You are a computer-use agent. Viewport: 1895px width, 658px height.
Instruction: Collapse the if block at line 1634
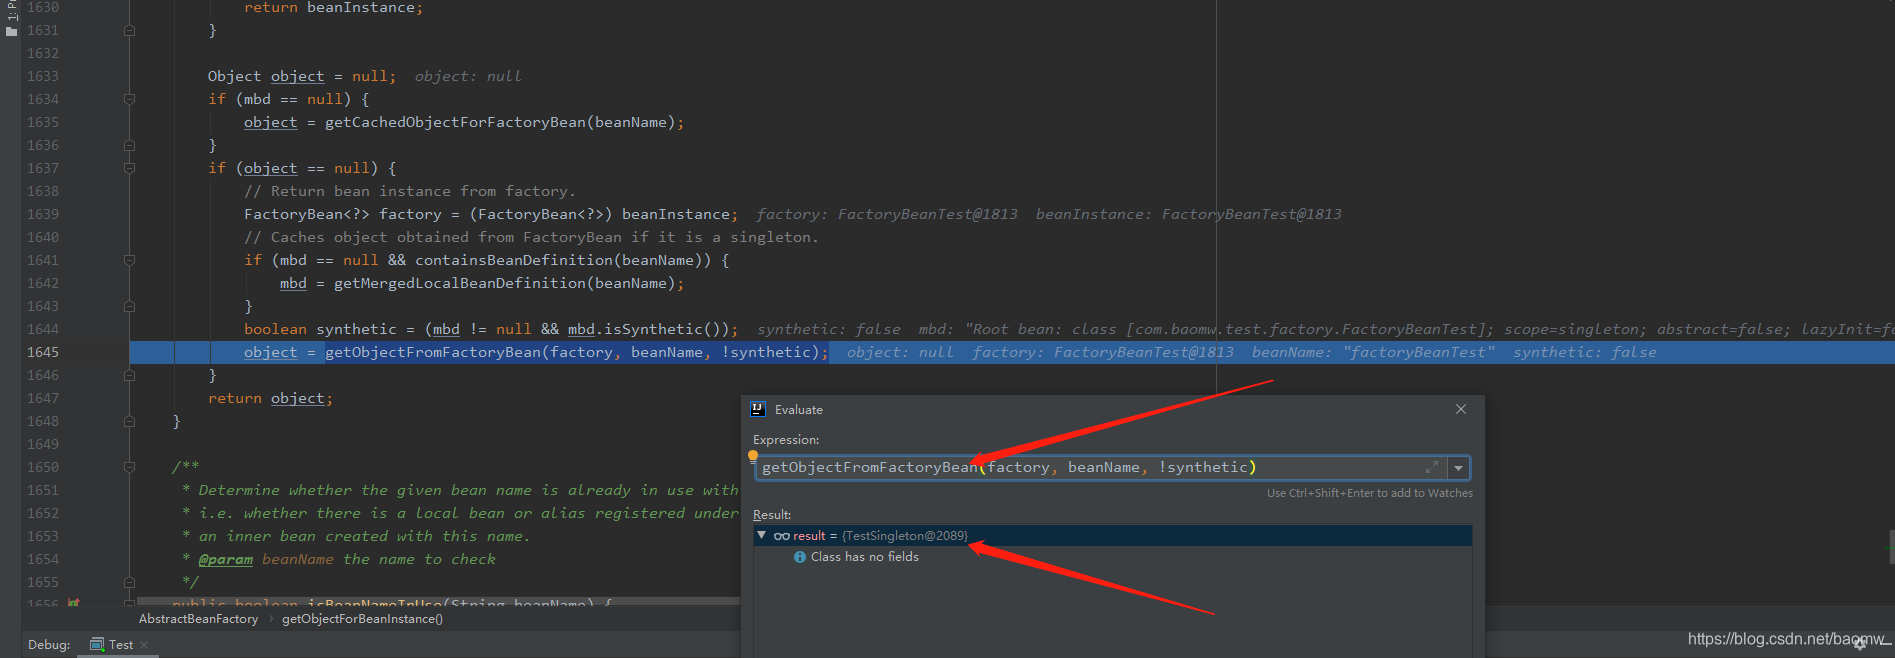[x=129, y=99]
